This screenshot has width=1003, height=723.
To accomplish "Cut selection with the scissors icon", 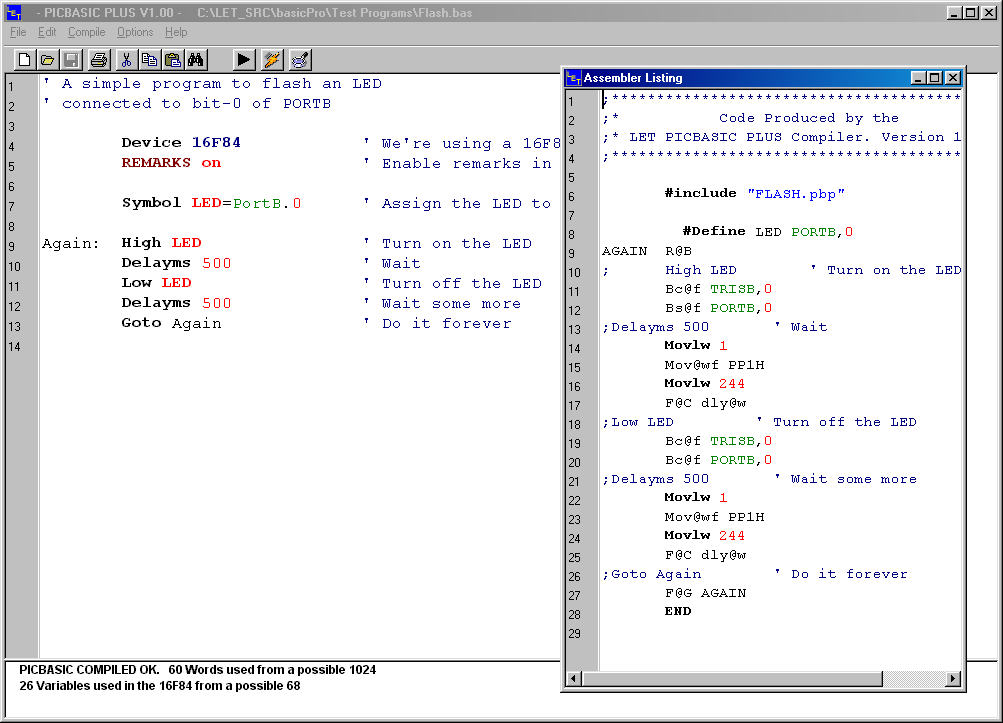I will (126, 60).
